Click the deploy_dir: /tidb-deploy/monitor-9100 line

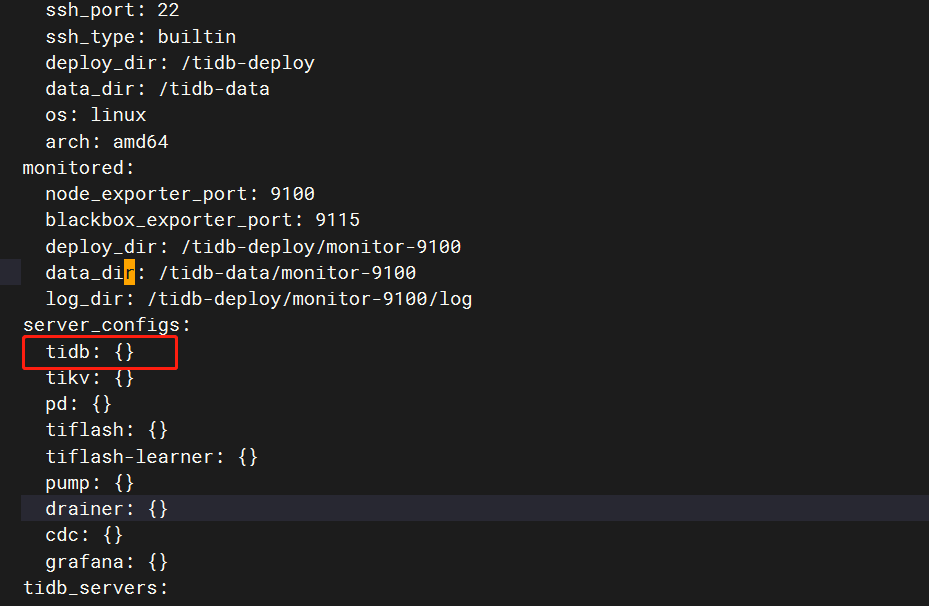pos(253,246)
